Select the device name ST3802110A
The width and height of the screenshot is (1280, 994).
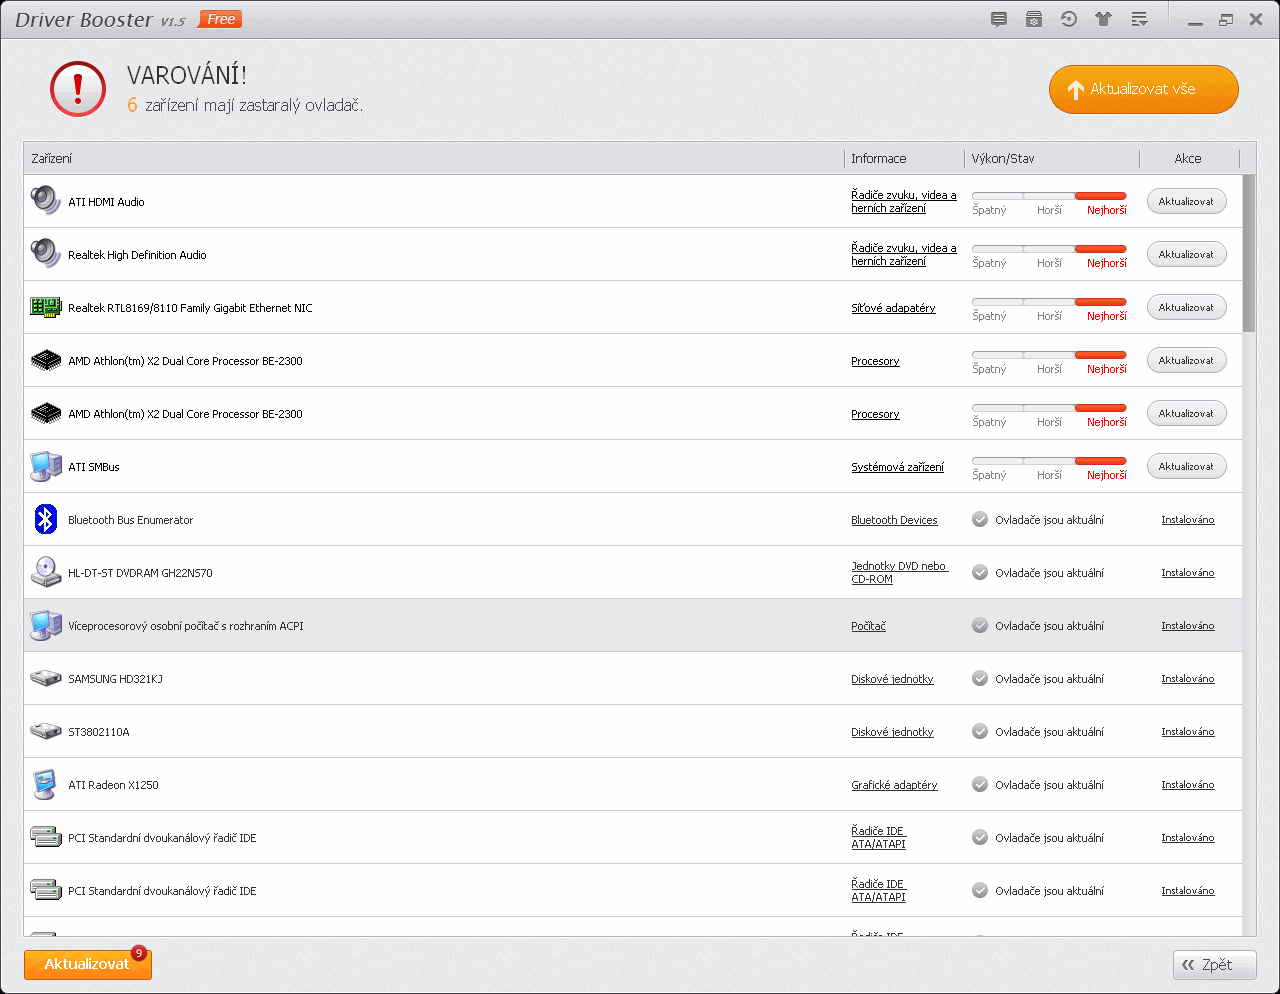coord(98,732)
